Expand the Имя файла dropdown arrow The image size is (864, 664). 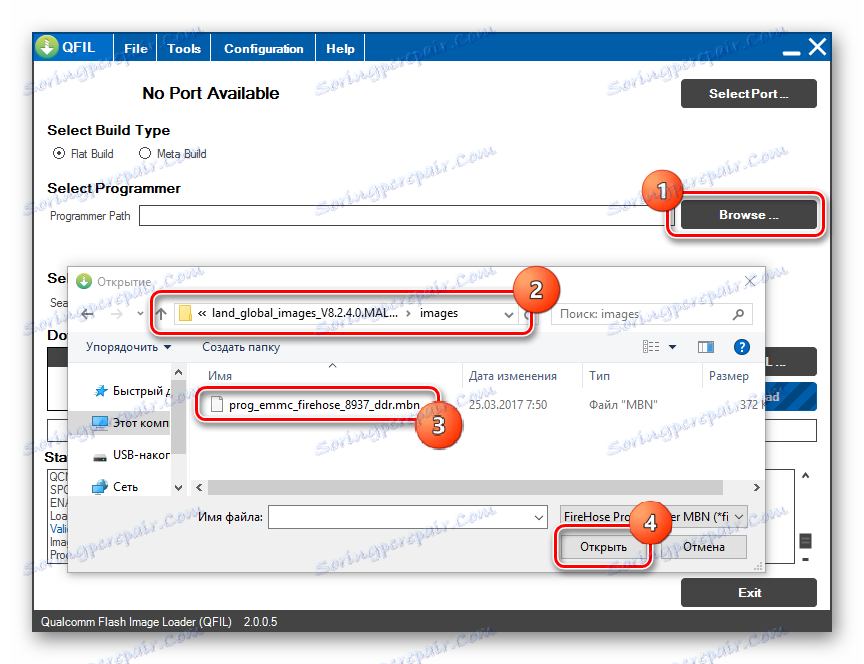pyautogui.click(x=539, y=517)
